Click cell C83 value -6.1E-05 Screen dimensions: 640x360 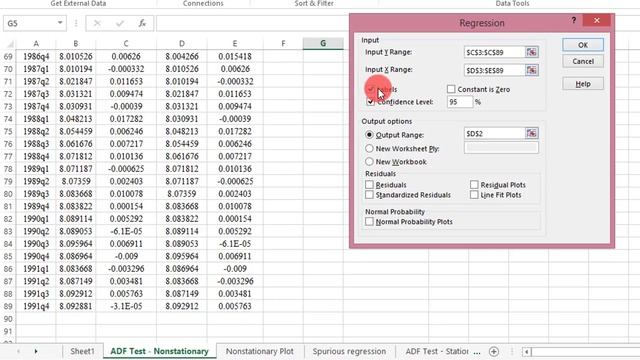coord(126,231)
